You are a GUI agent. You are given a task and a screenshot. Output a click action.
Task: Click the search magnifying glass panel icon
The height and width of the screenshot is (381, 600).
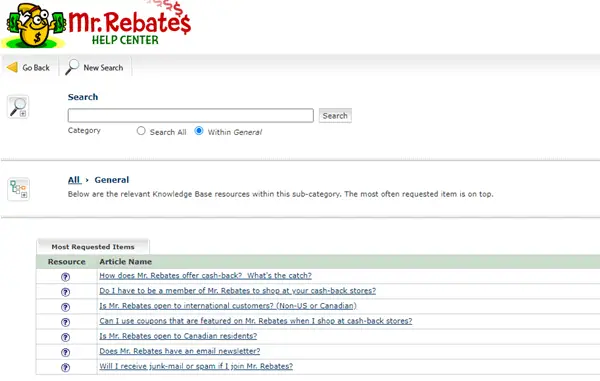tap(18, 107)
